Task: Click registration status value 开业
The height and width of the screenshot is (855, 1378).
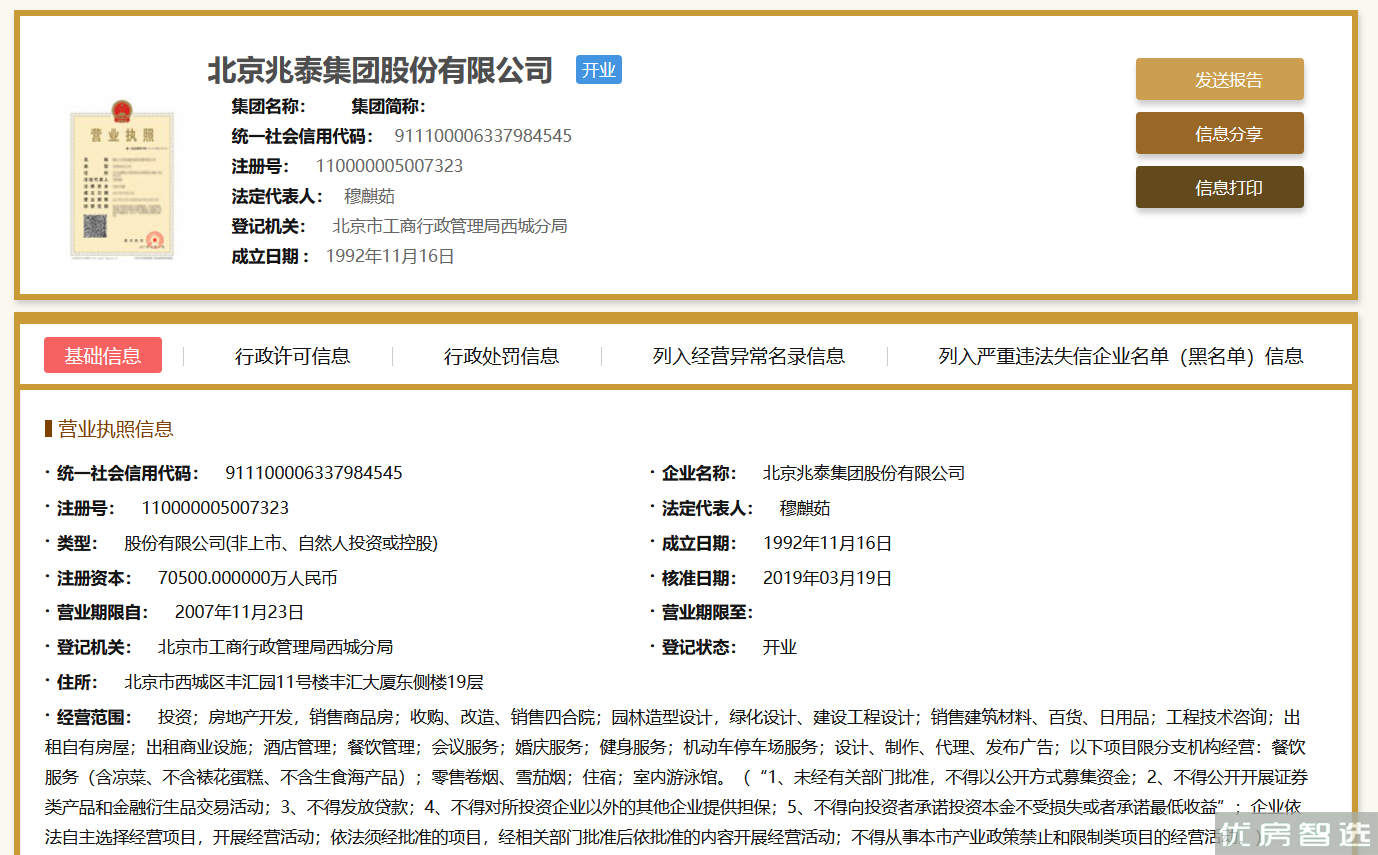Action: (780, 647)
